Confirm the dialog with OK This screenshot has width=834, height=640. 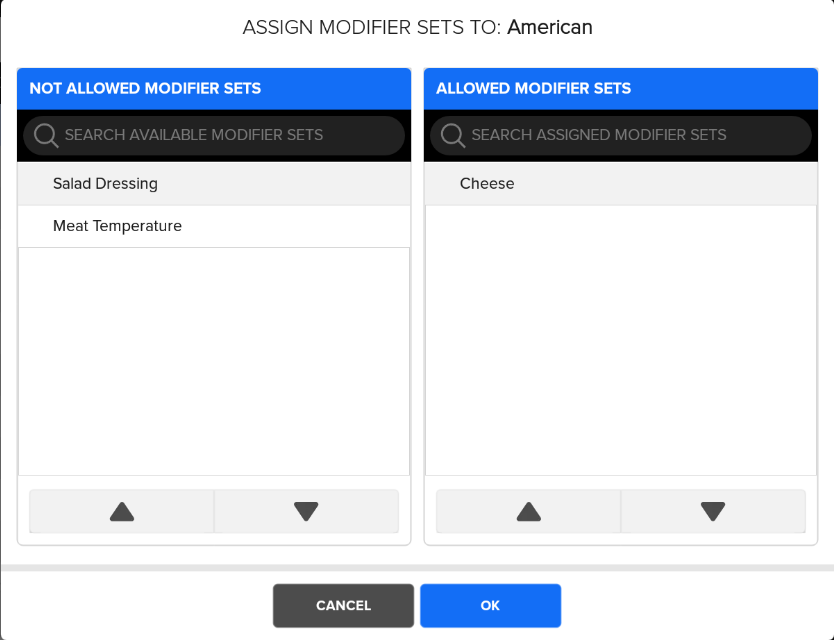point(490,605)
